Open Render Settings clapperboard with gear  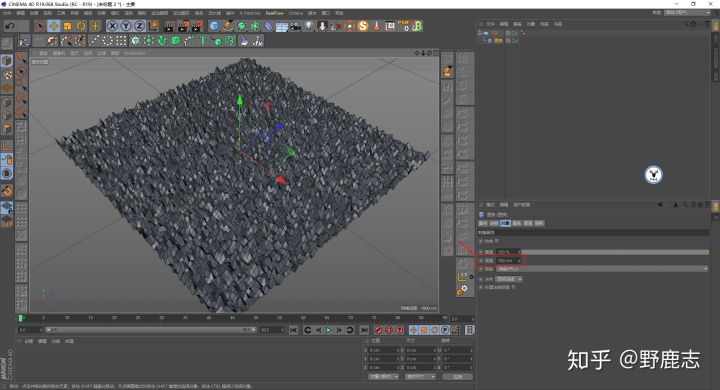point(197,26)
